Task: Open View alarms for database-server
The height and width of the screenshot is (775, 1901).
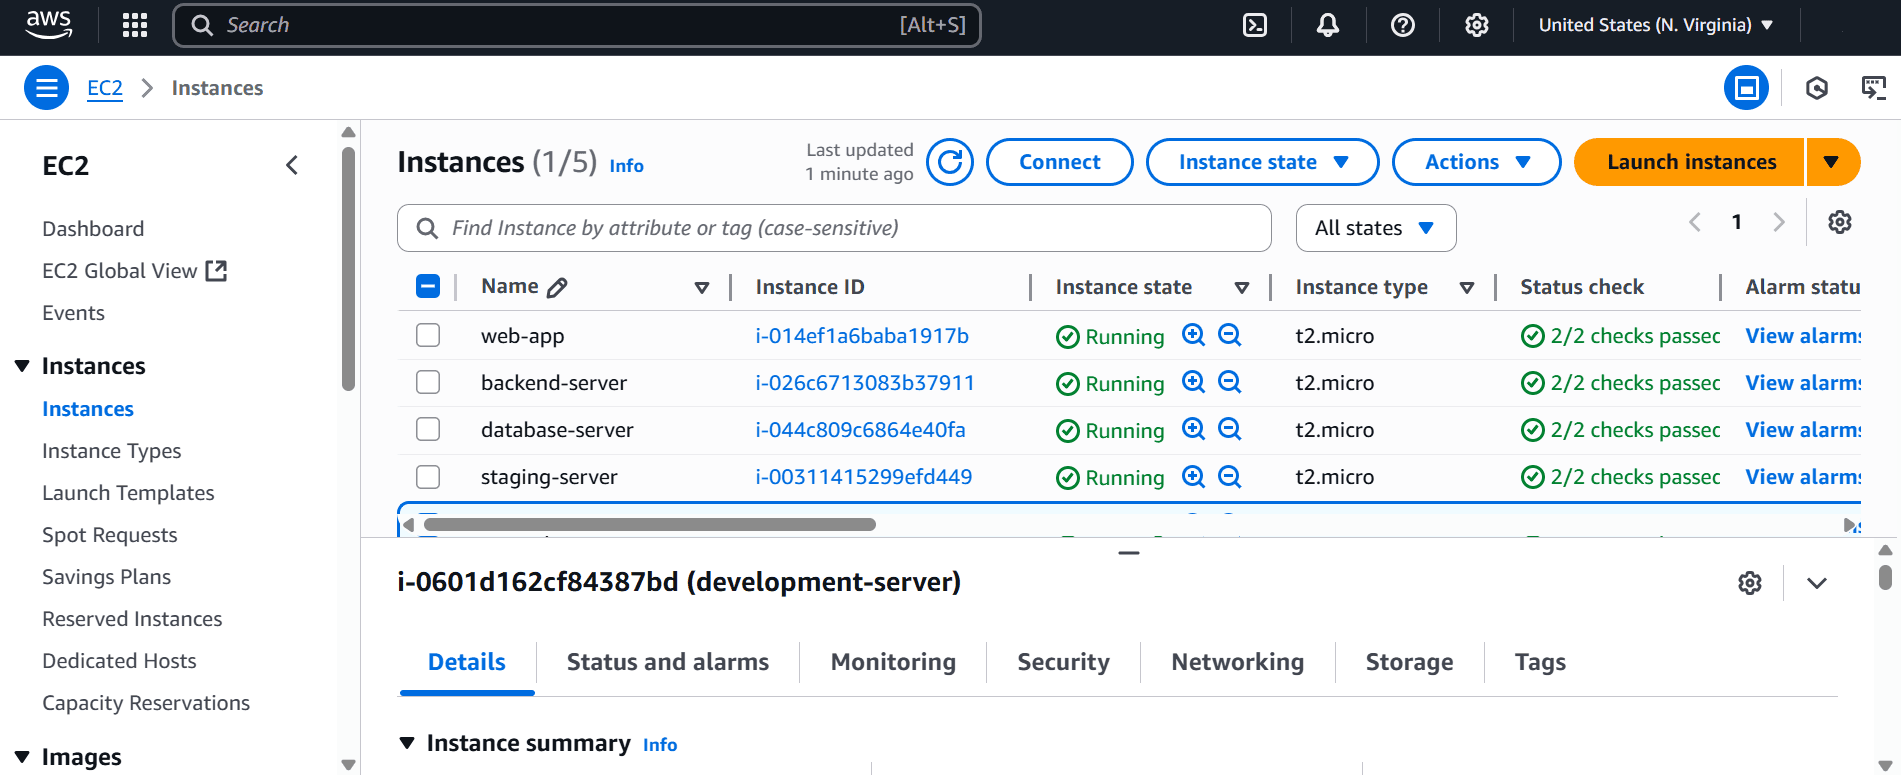Action: tap(1803, 430)
